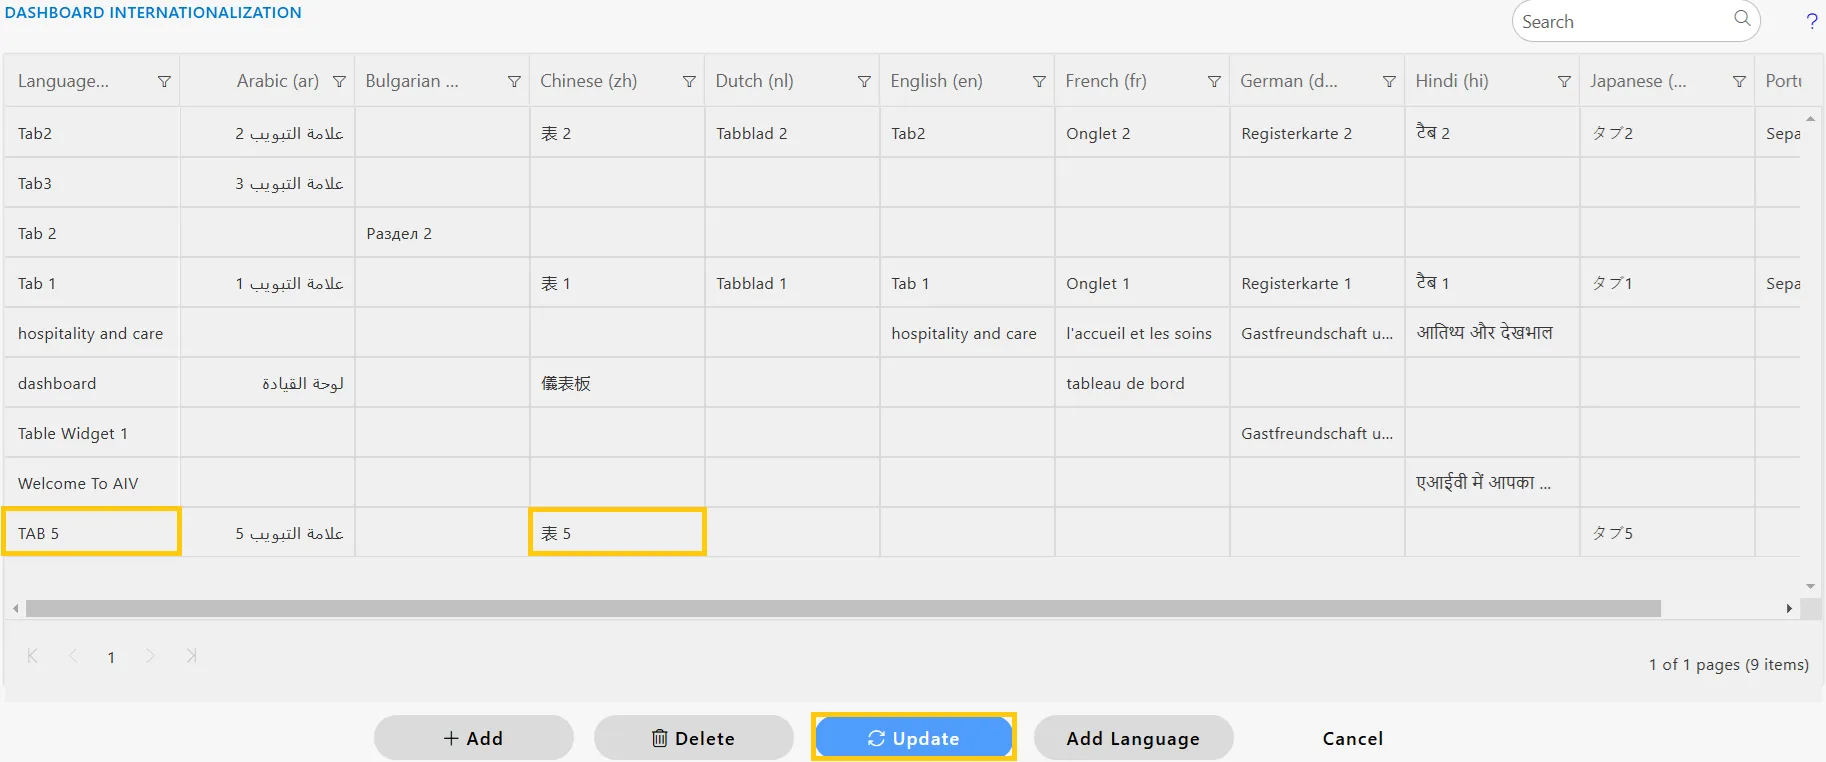Select 'dashboard' language cell
The width and height of the screenshot is (1826, 762).
pyautogui.click(x=92, y=383)
